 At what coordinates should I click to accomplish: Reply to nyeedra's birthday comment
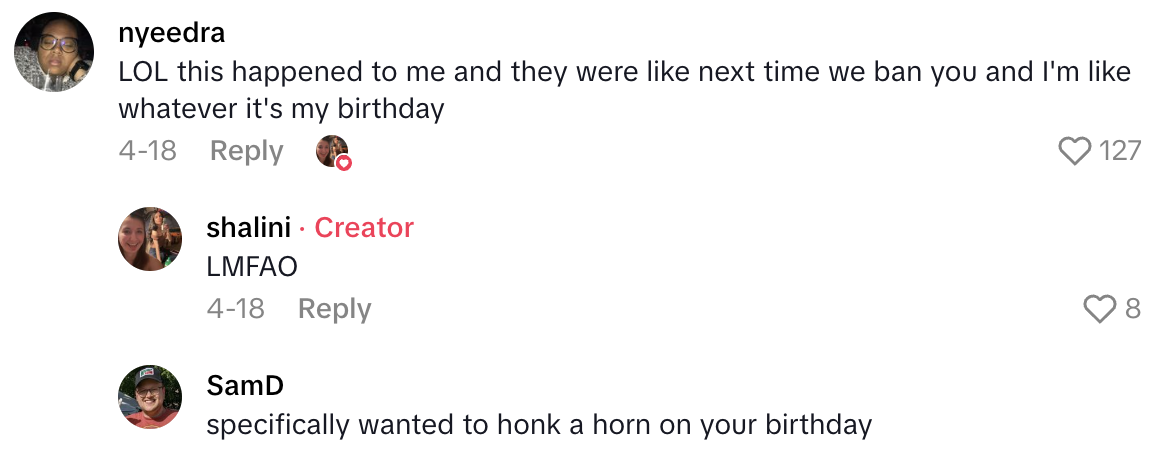click(x=246, y=151)
